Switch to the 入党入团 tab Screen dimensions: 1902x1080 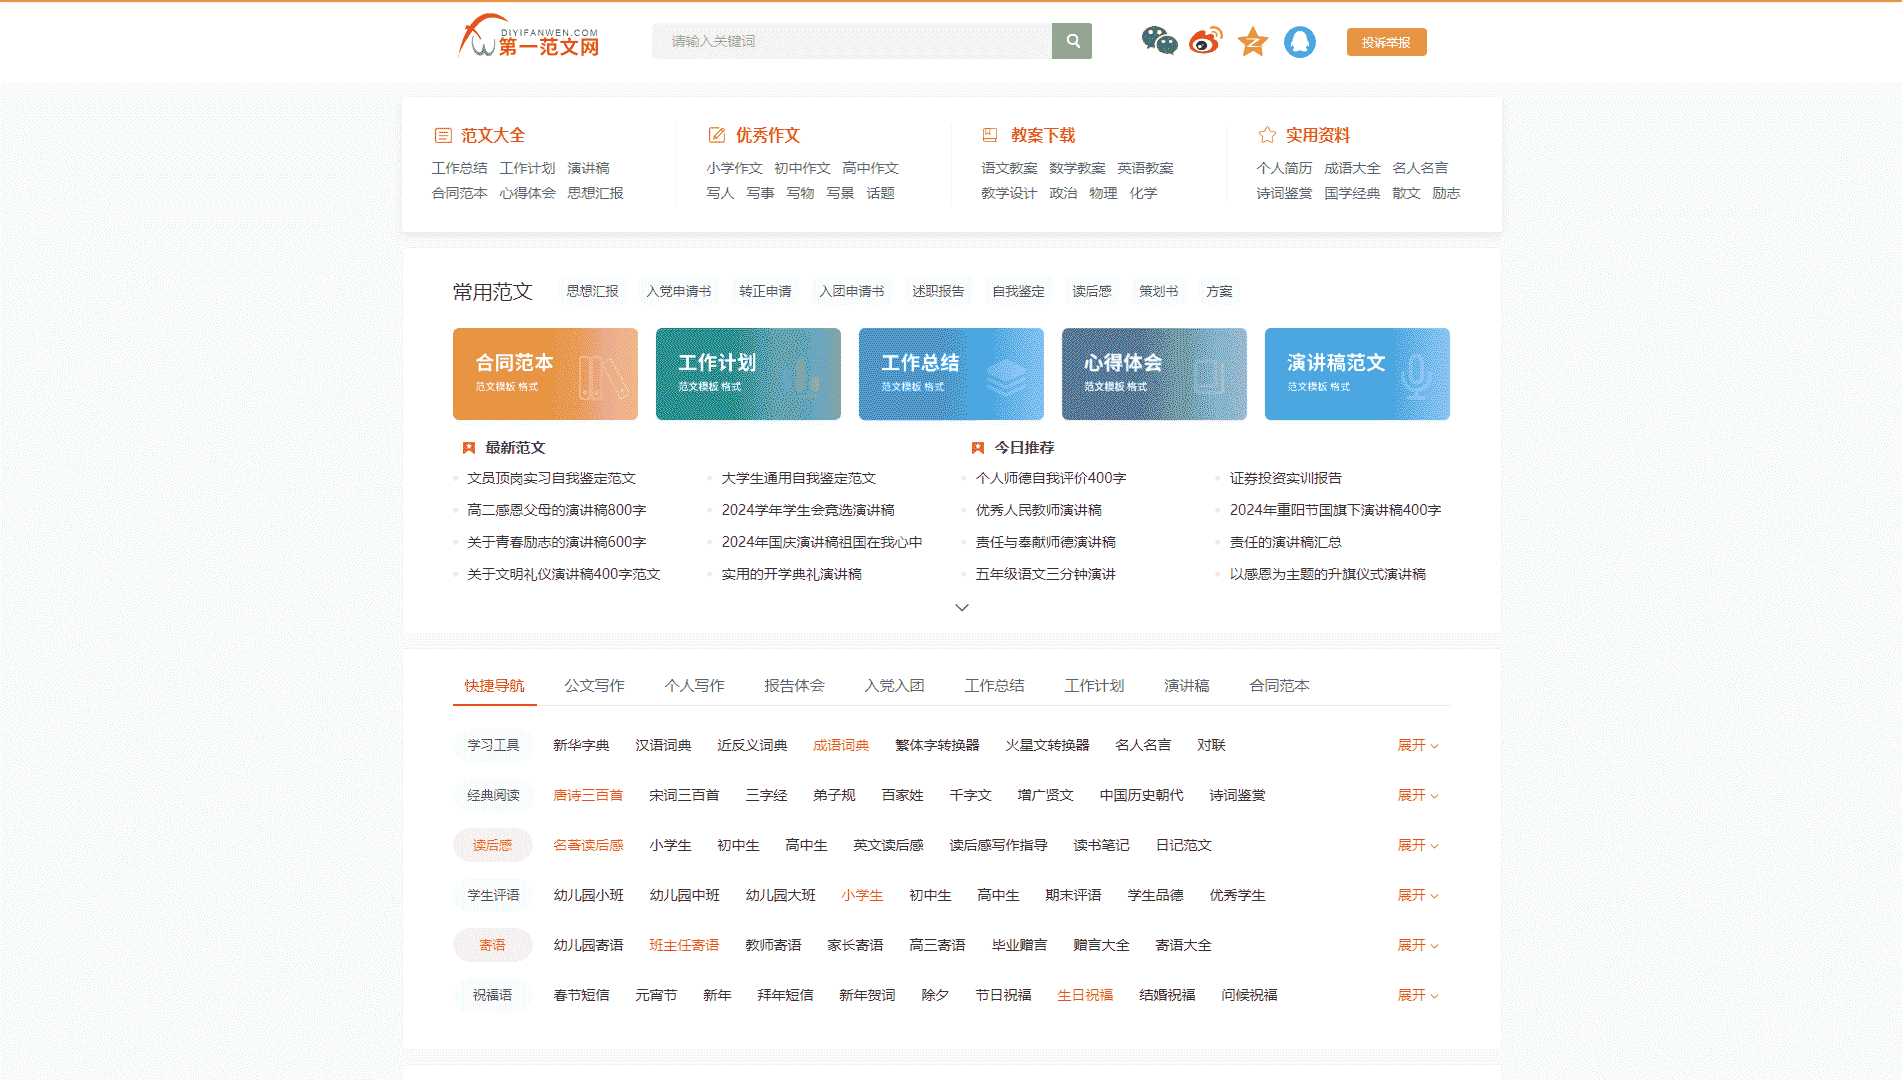[894, 685]
